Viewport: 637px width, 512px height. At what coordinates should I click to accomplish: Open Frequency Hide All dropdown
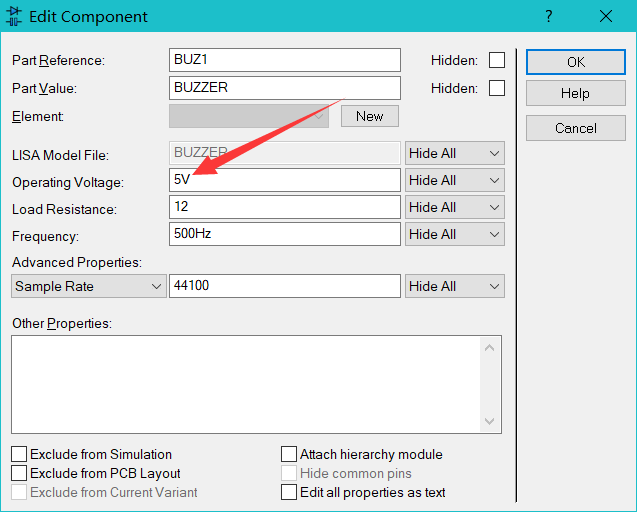455,234
